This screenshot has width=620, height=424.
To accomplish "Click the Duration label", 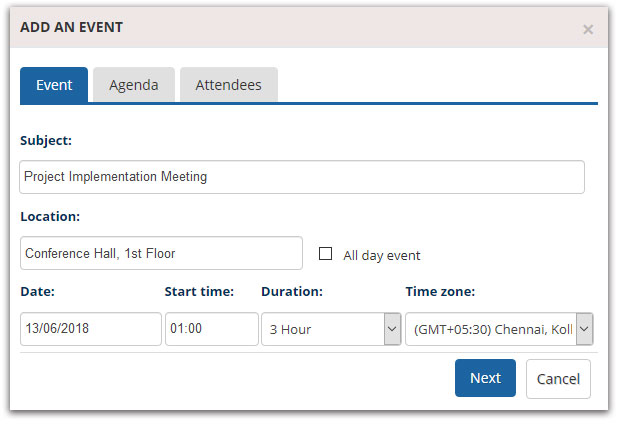I will [292, 292].
